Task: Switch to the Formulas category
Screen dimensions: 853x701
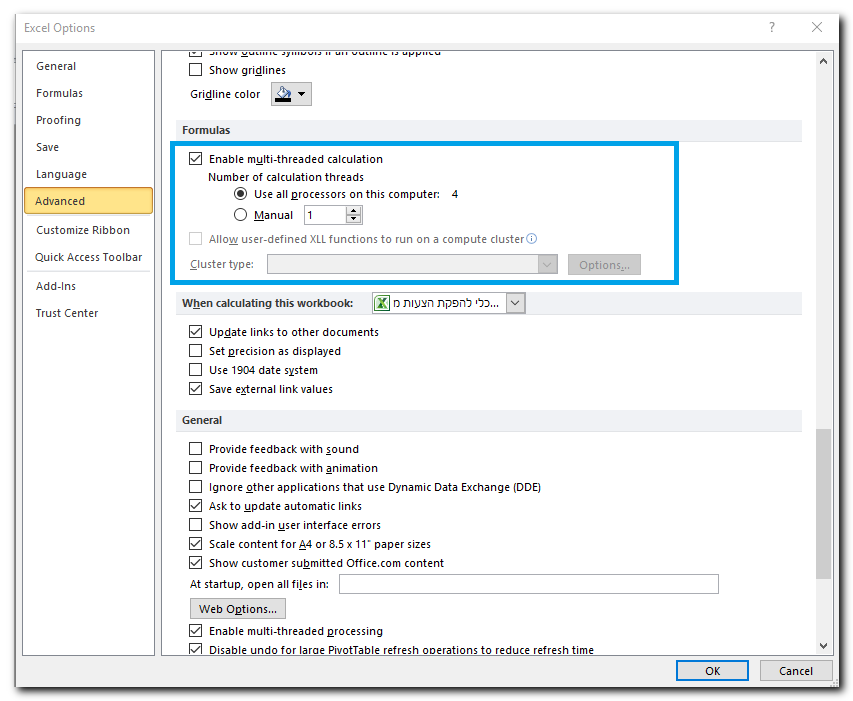Action: [59, 93]
